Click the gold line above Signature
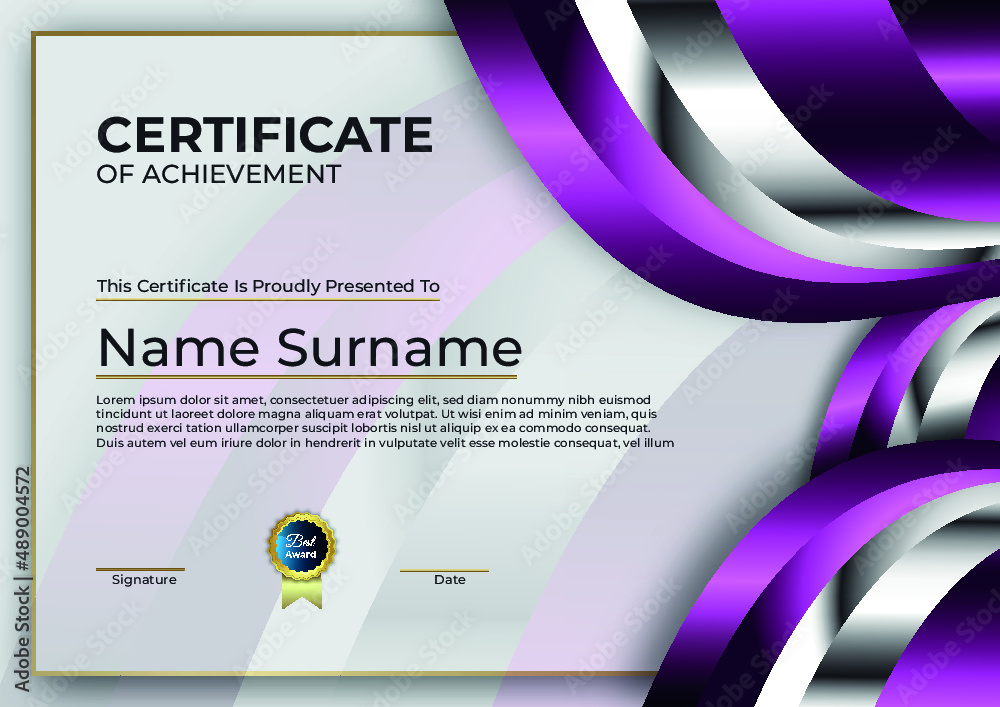 pos(140,569)
